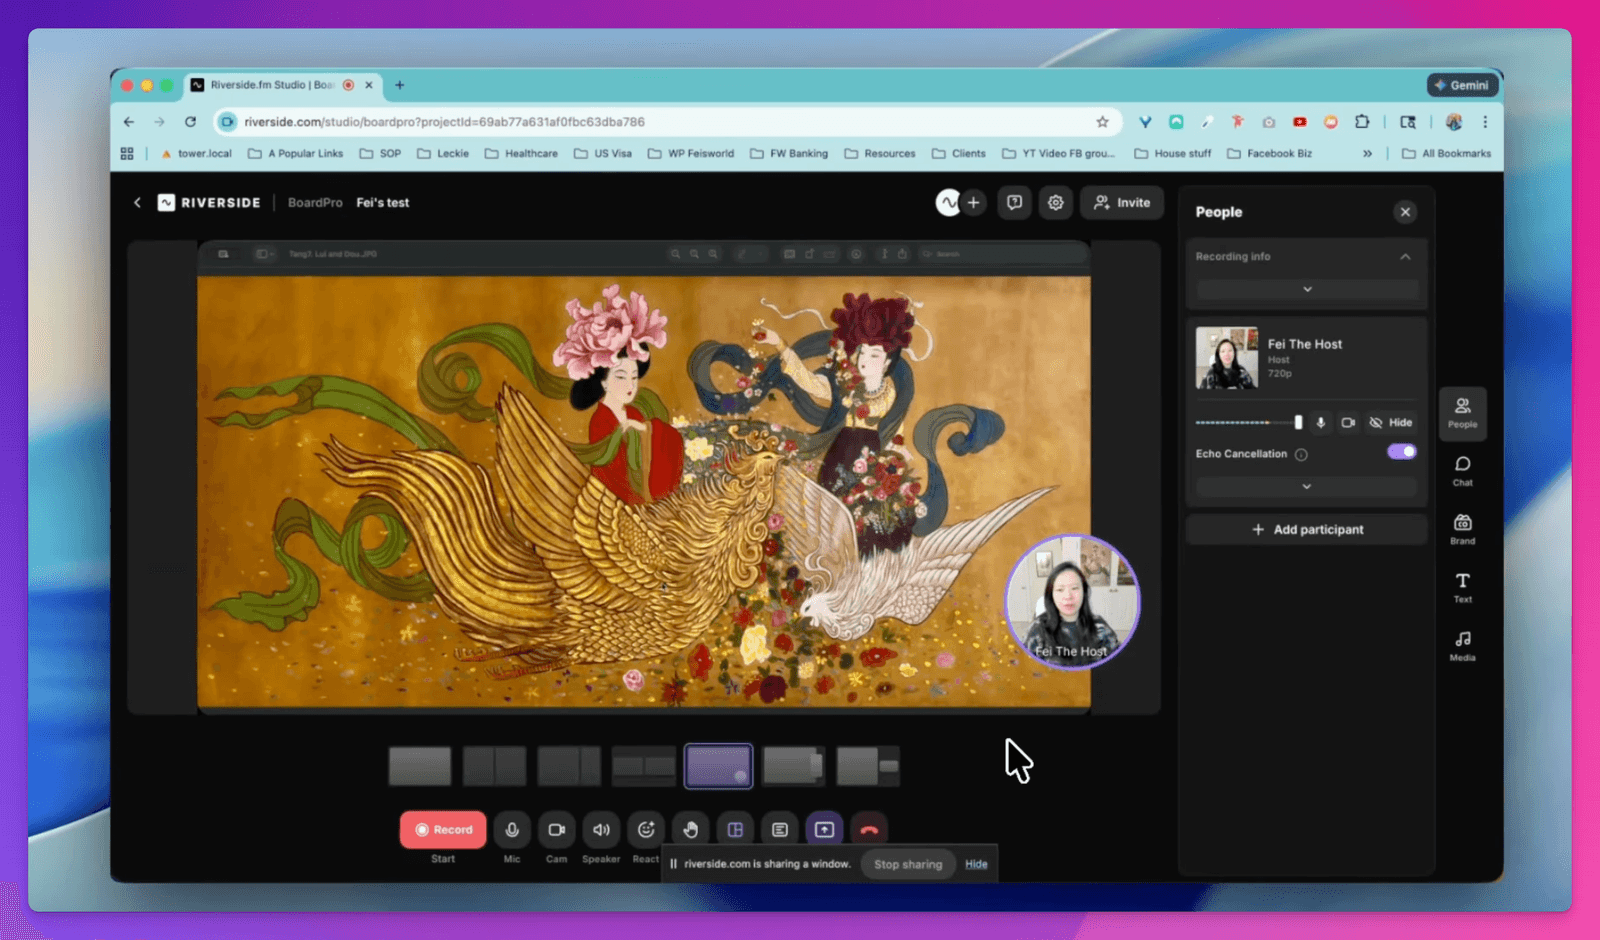Show more bookmarks with the double chevron
The height and width of the screenshot is (940, 1600).
[1367, 154]
